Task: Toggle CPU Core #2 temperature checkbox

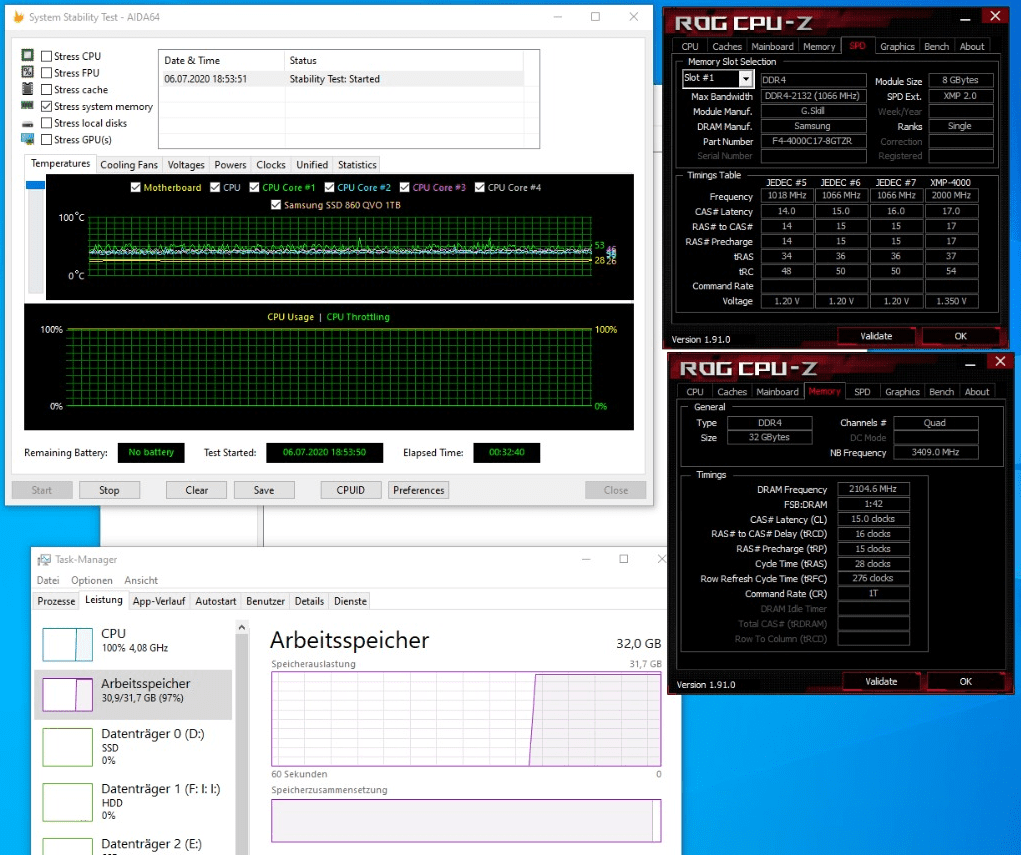Action: [329, 188]
